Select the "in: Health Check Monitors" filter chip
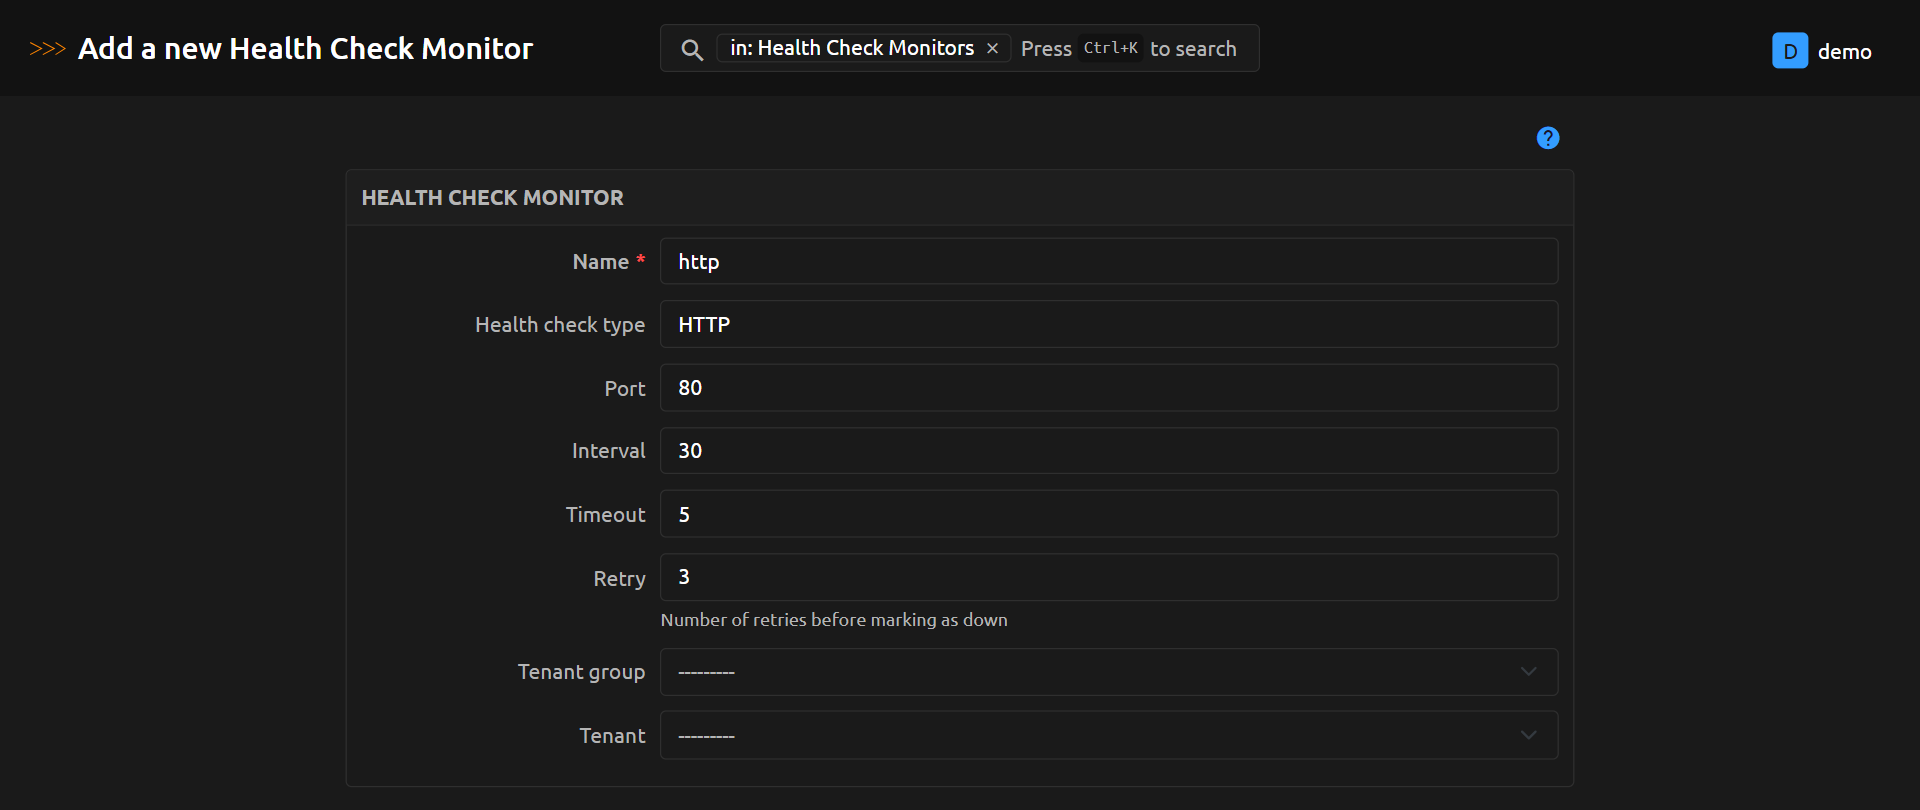 pos(851,48)
